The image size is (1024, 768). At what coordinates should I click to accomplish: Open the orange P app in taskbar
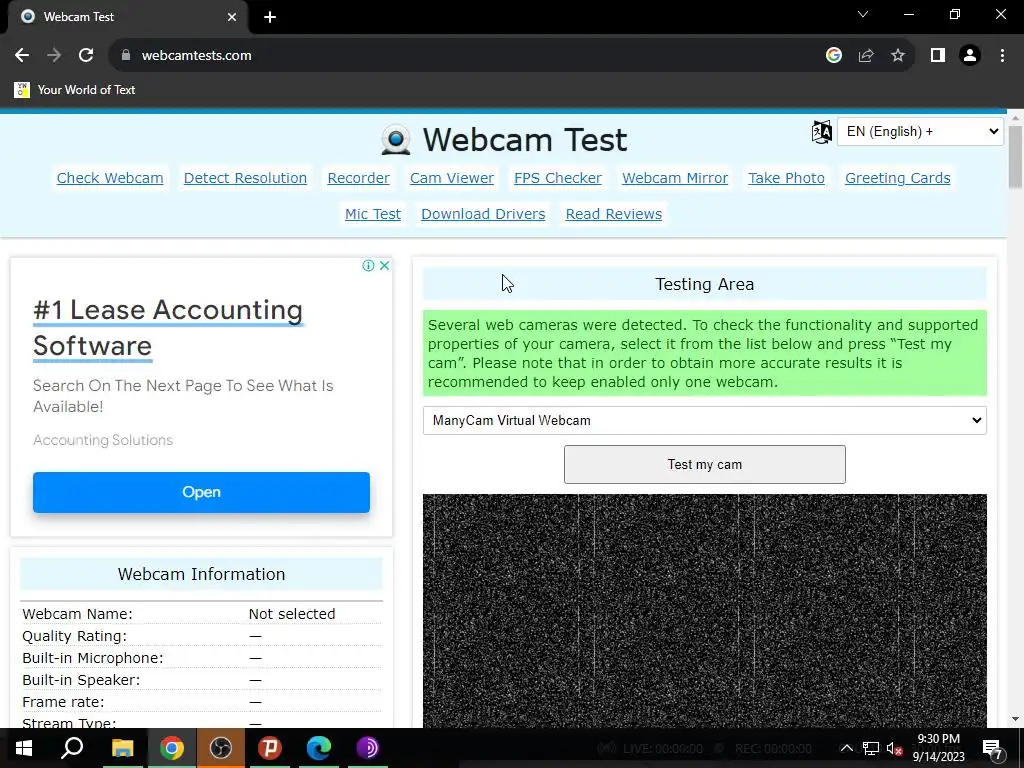point(270,748)
